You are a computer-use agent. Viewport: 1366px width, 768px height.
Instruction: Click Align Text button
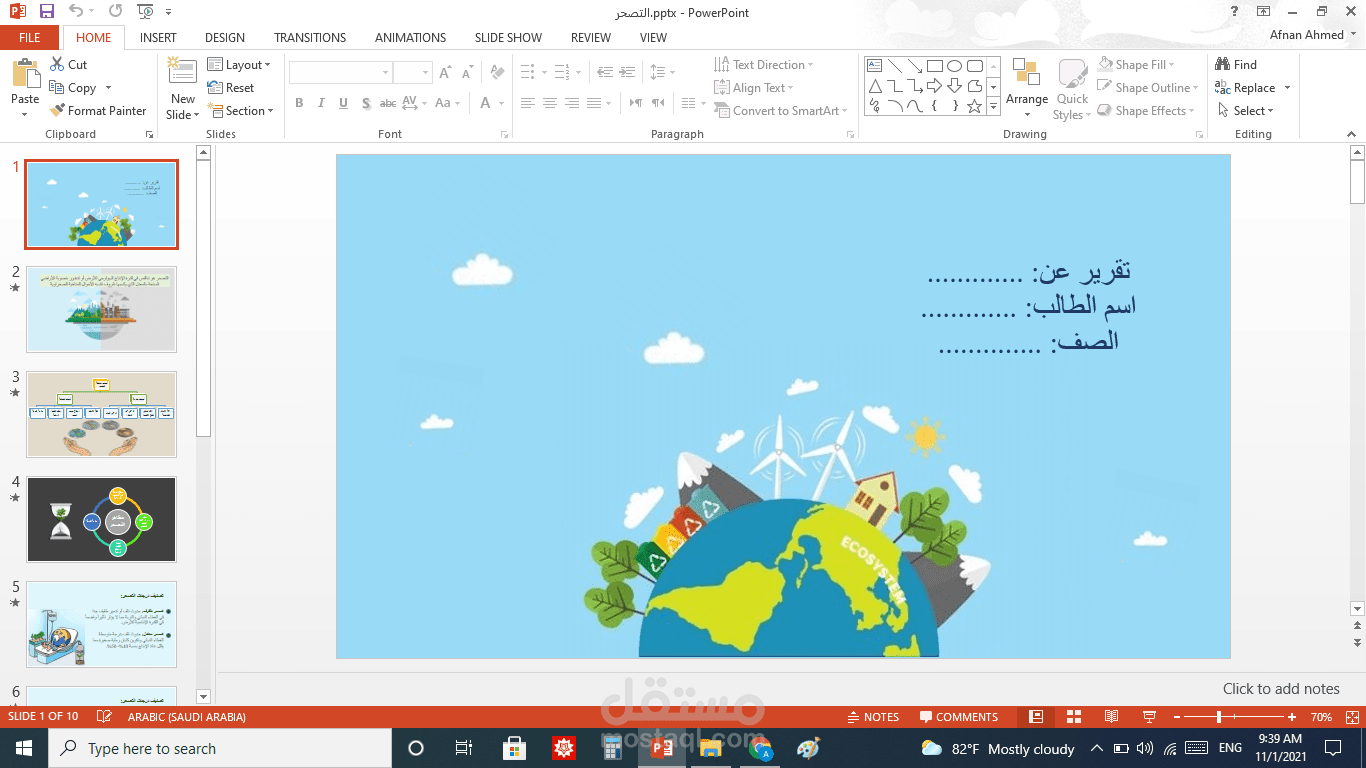[x=754, y=87]
